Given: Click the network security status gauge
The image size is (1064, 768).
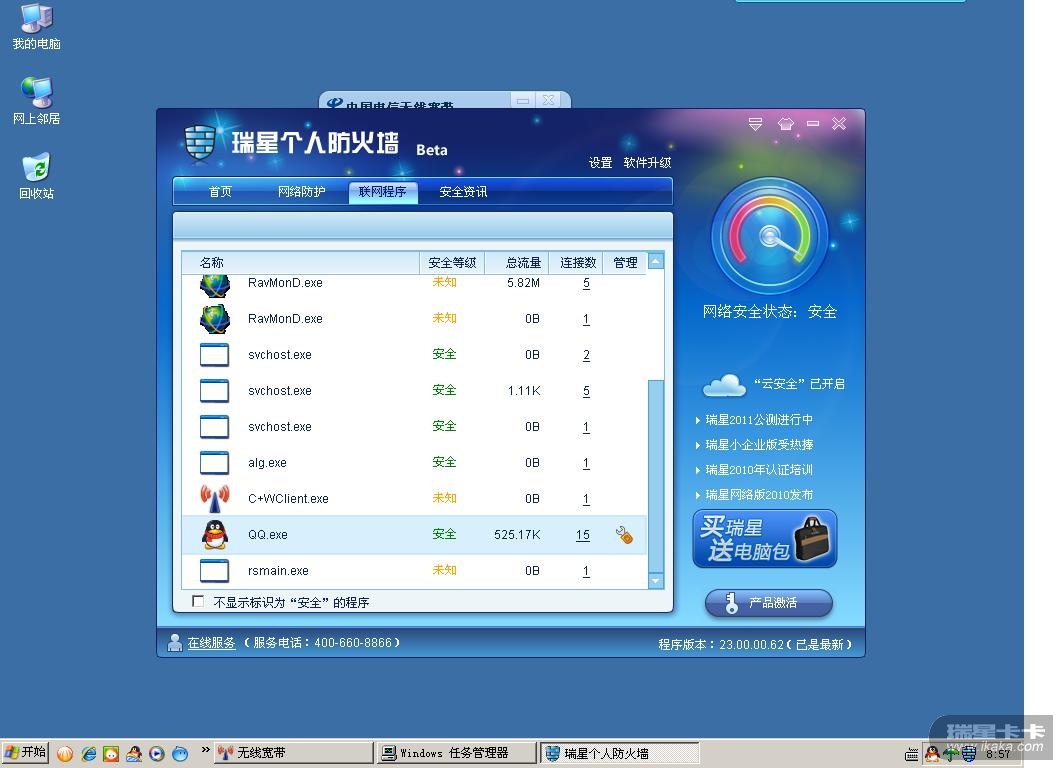Looking at the screenshot, I should [770, 237].
